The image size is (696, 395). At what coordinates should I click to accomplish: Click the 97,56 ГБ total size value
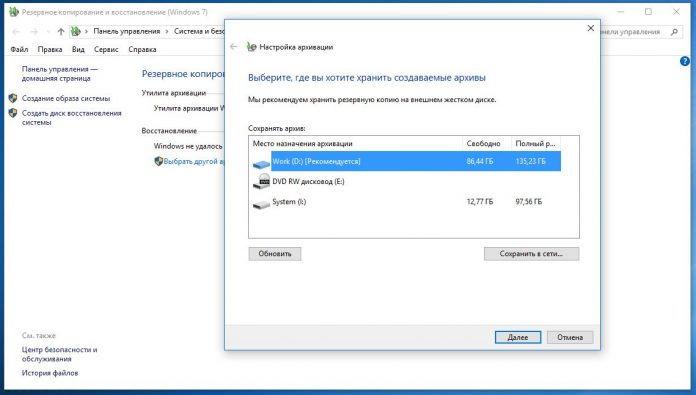pyautogui.click(x=529, y=202)
